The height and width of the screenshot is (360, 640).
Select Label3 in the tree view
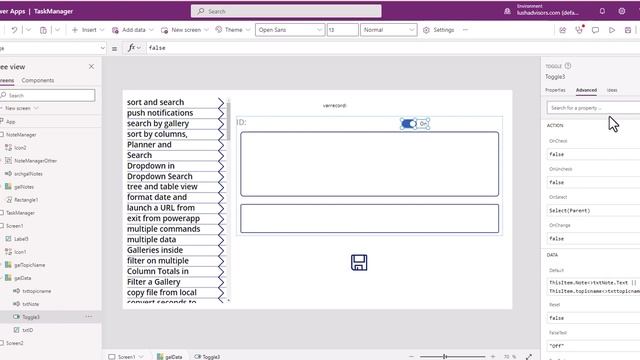click(x=21, y=239)
